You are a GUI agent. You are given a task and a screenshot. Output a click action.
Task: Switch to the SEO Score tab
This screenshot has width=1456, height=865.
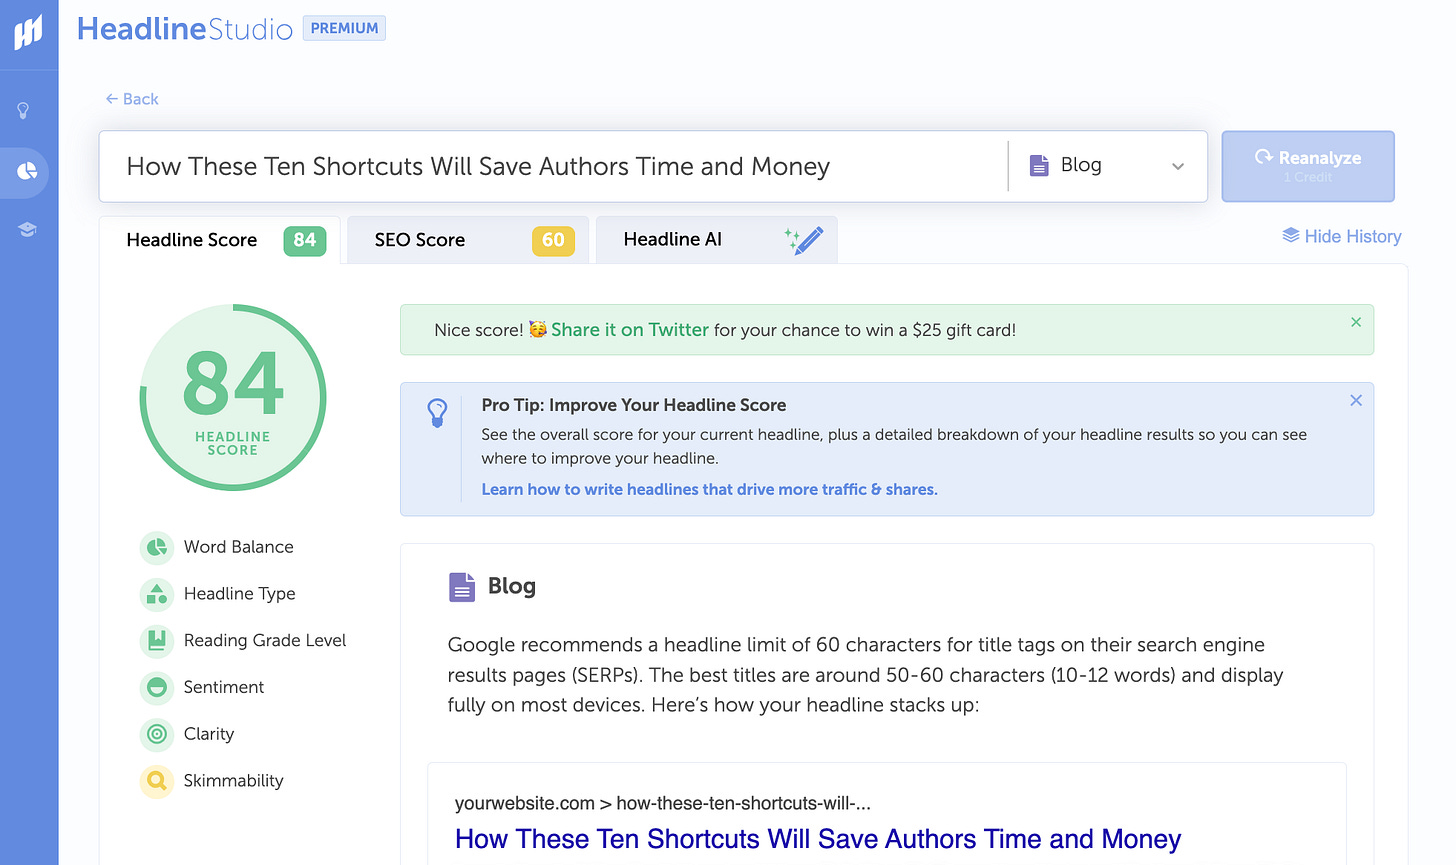click(468, 240)
